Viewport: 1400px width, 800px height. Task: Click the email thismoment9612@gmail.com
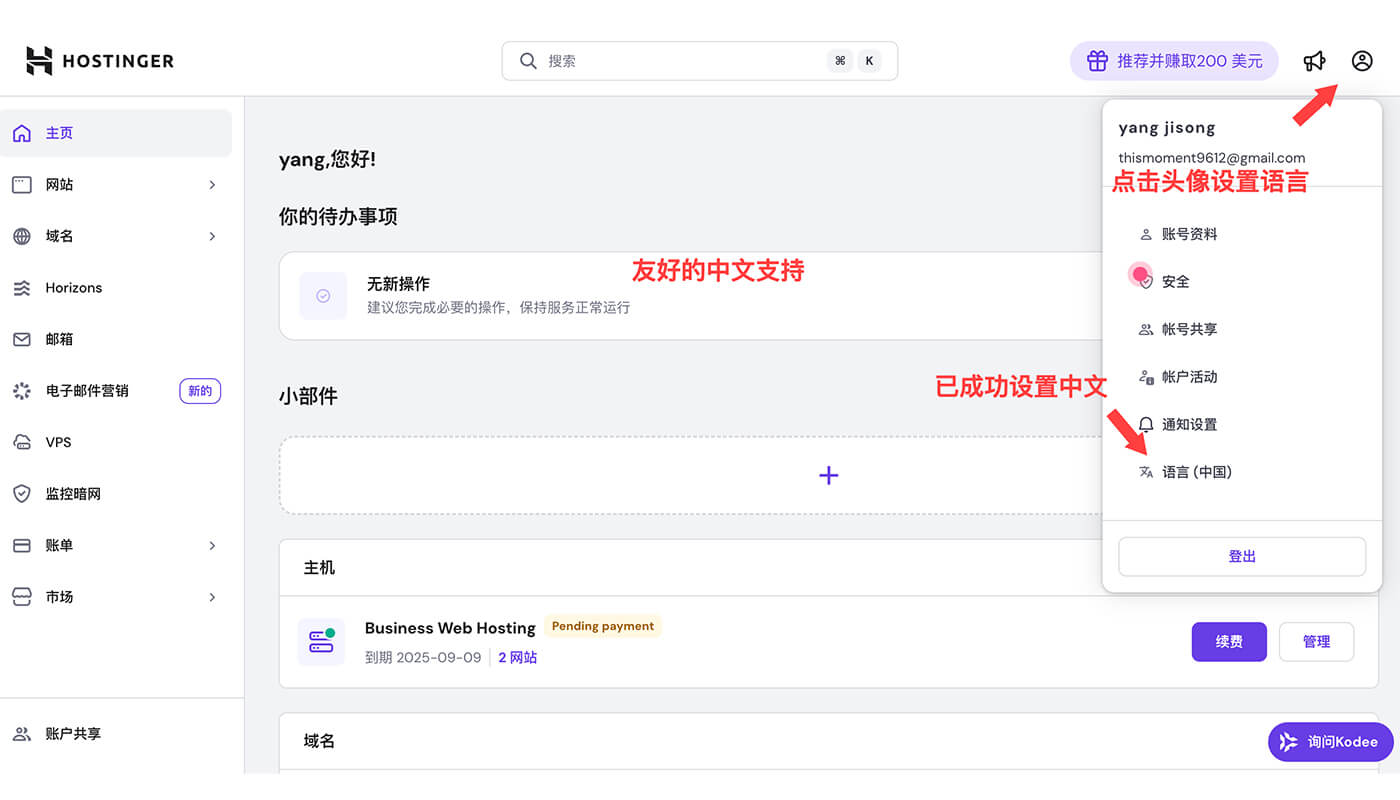1211,158
